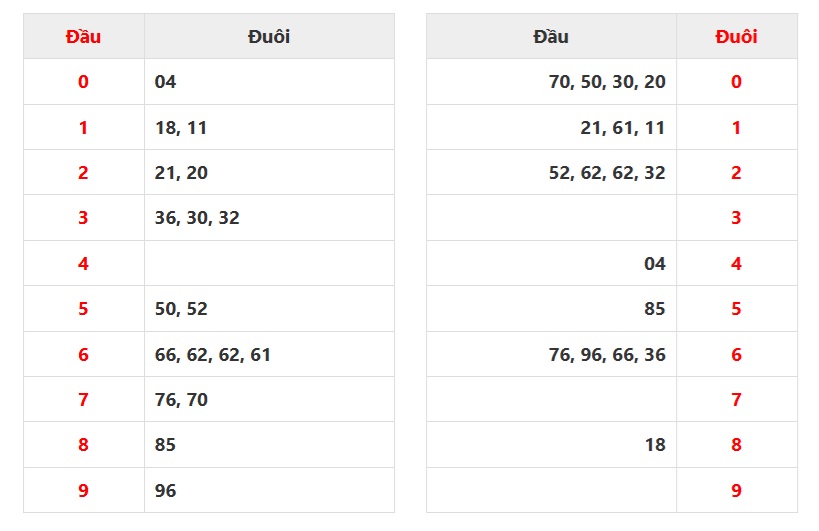Pick the cell with 50, 52
This screenshot has height=531, width=819.
181,308
